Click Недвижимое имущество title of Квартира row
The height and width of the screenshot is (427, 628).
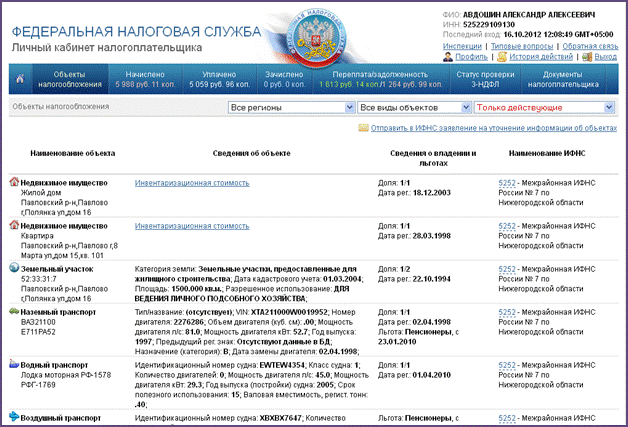(64, 226)
